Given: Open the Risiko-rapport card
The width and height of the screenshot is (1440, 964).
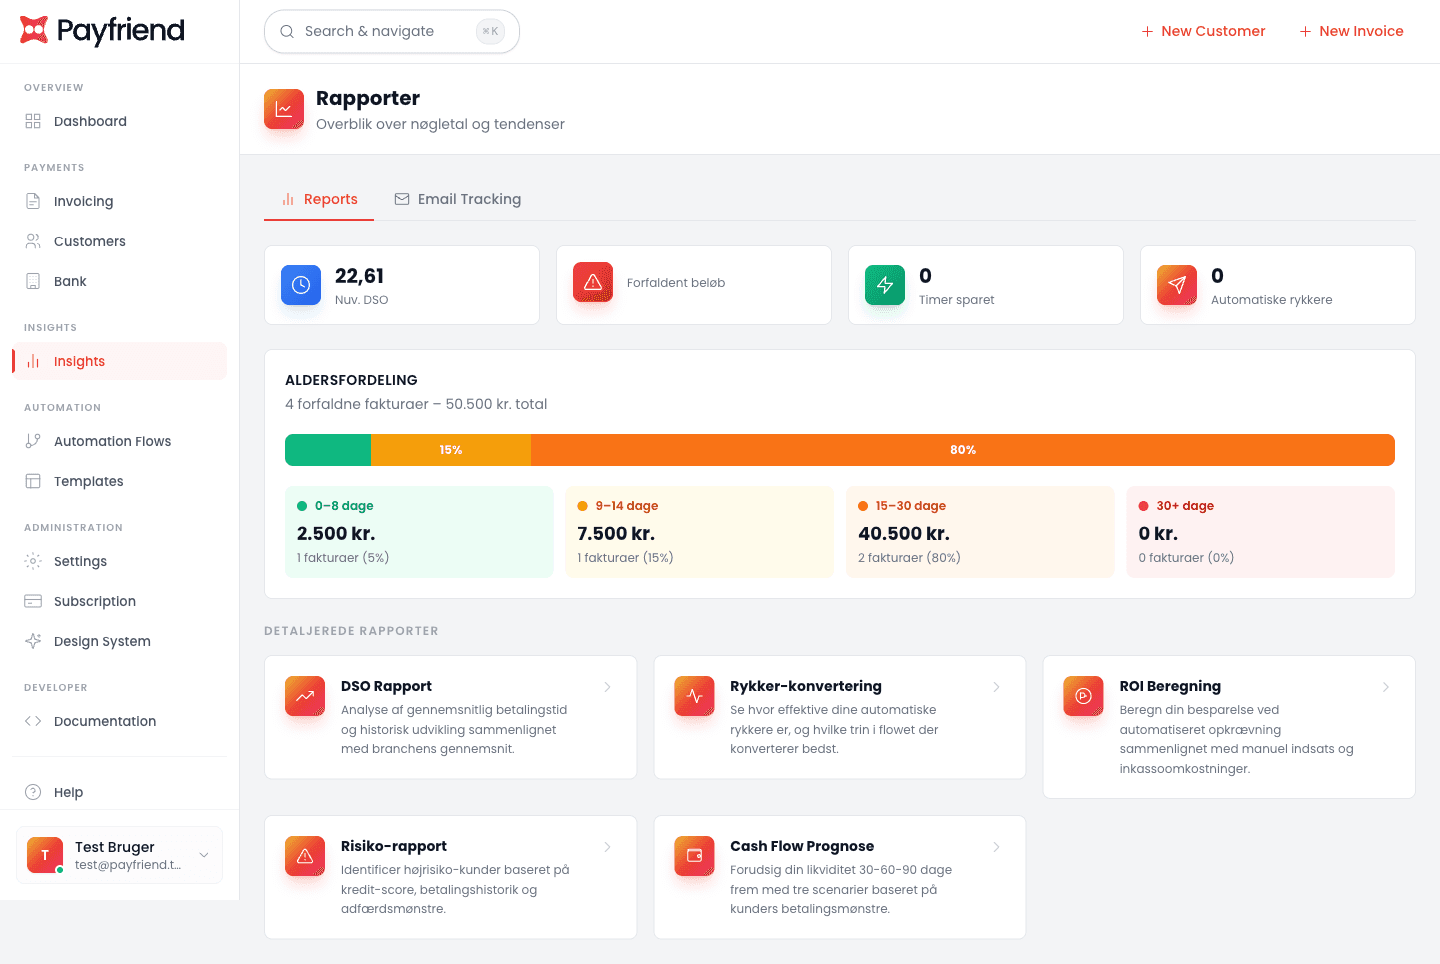Looking at the screenshot, I should click(x=450, y=877).
